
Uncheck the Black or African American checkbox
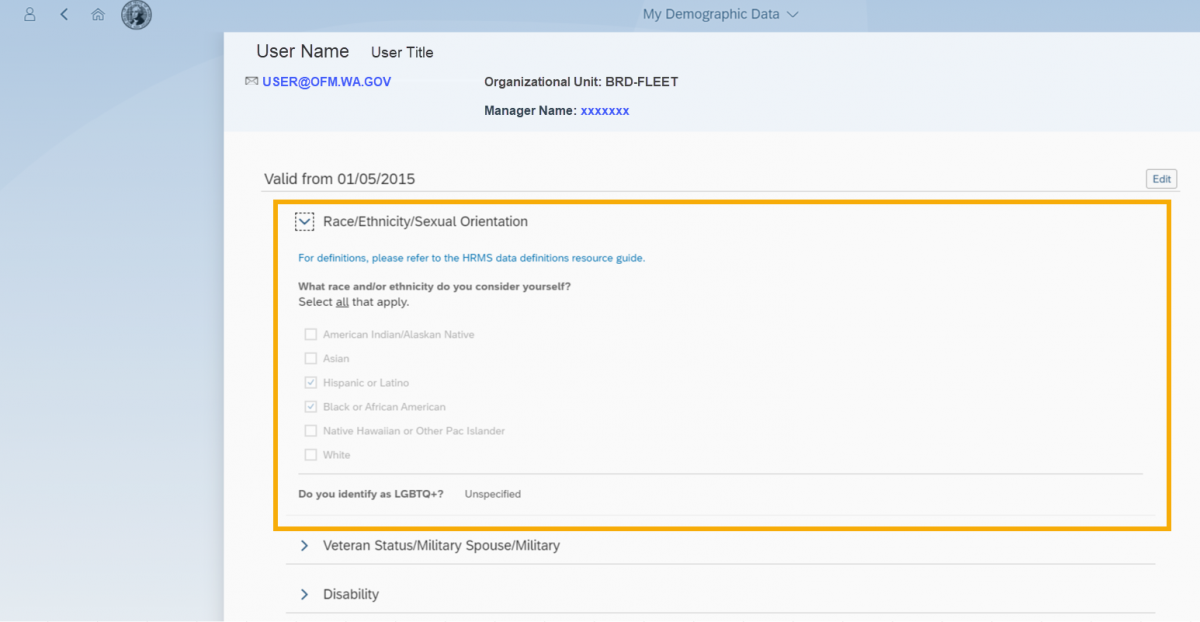[311, 407]
